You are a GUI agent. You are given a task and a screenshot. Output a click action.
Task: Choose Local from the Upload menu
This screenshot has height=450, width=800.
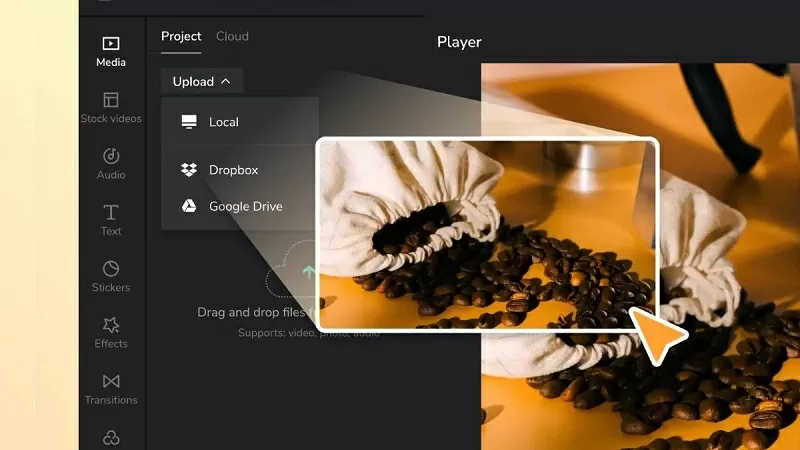(224, 122)
